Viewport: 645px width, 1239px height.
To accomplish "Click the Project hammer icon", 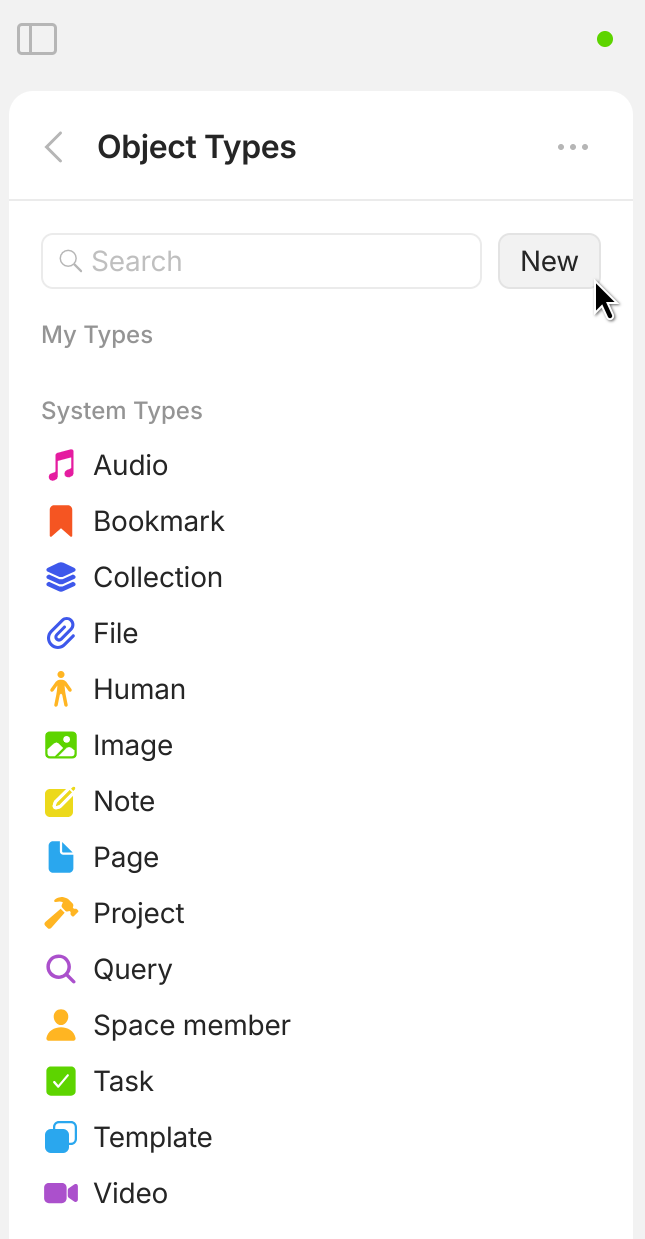I will pos(61,913).
